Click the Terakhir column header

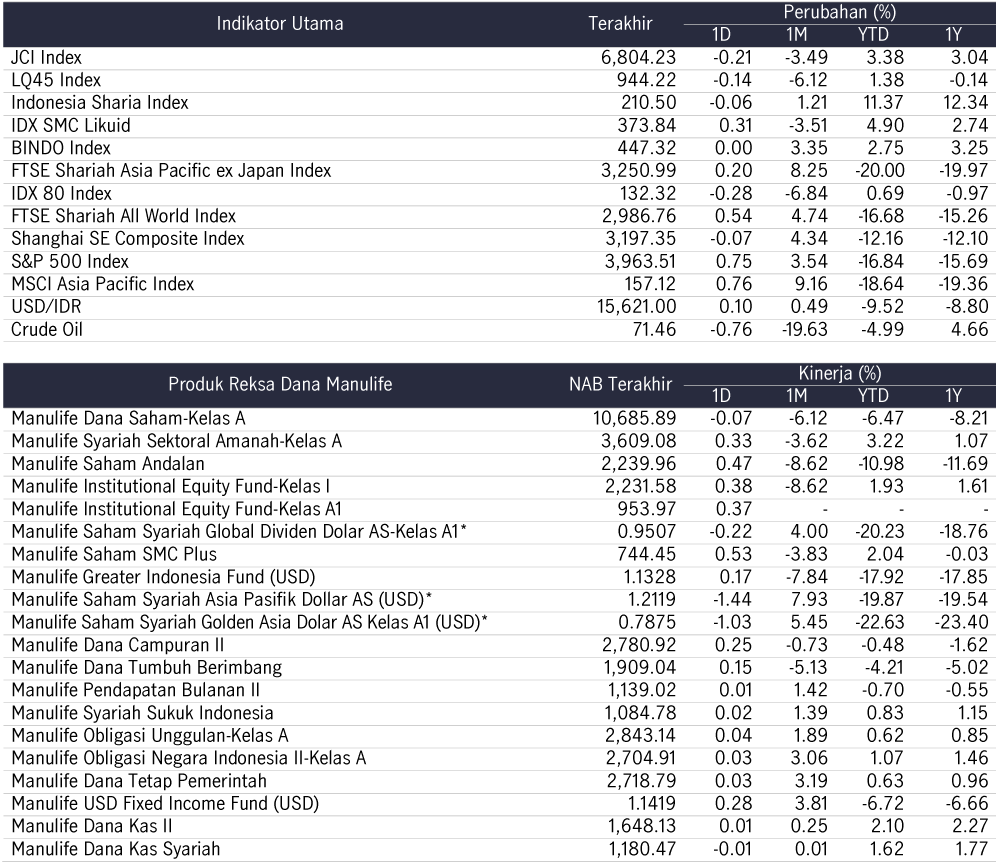tap(621, 24)
